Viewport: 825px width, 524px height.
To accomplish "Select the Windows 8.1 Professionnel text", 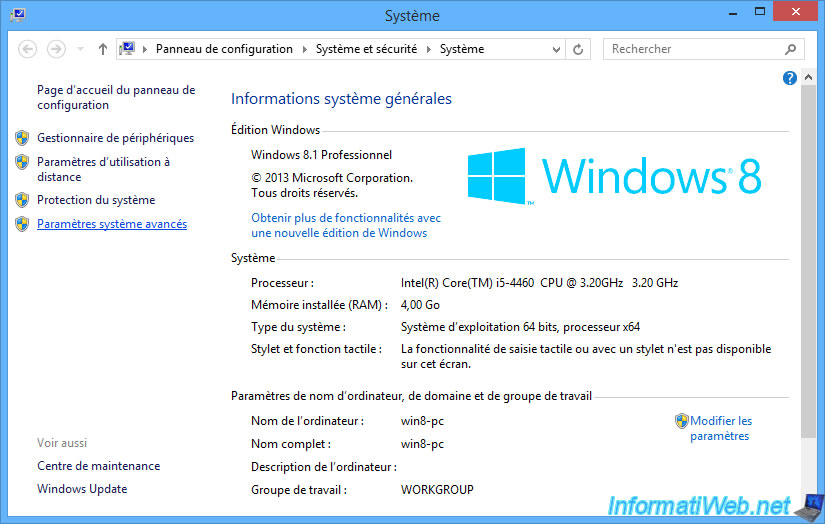I will [x=321, y=155].
